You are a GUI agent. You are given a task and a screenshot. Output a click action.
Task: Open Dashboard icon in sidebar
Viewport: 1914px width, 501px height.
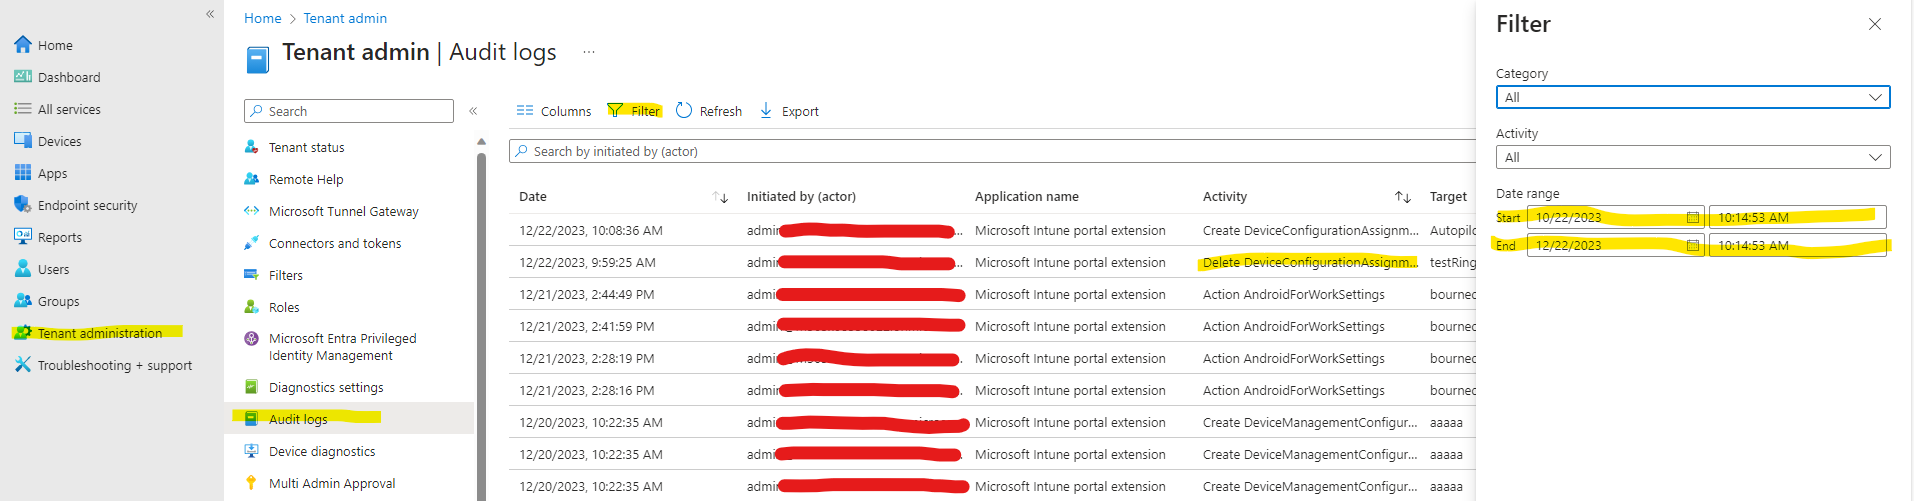pos(23,77)
